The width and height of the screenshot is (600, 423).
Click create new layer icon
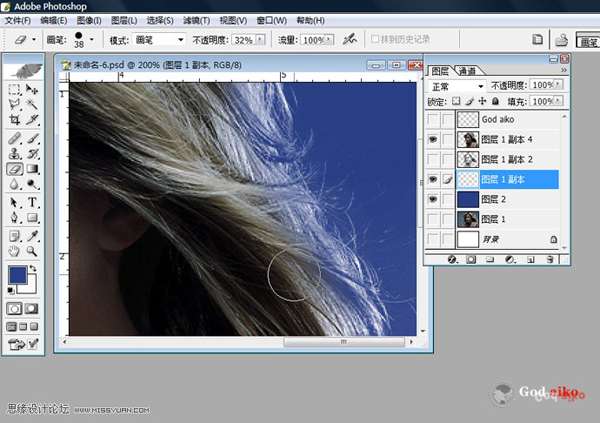[530, 259]
